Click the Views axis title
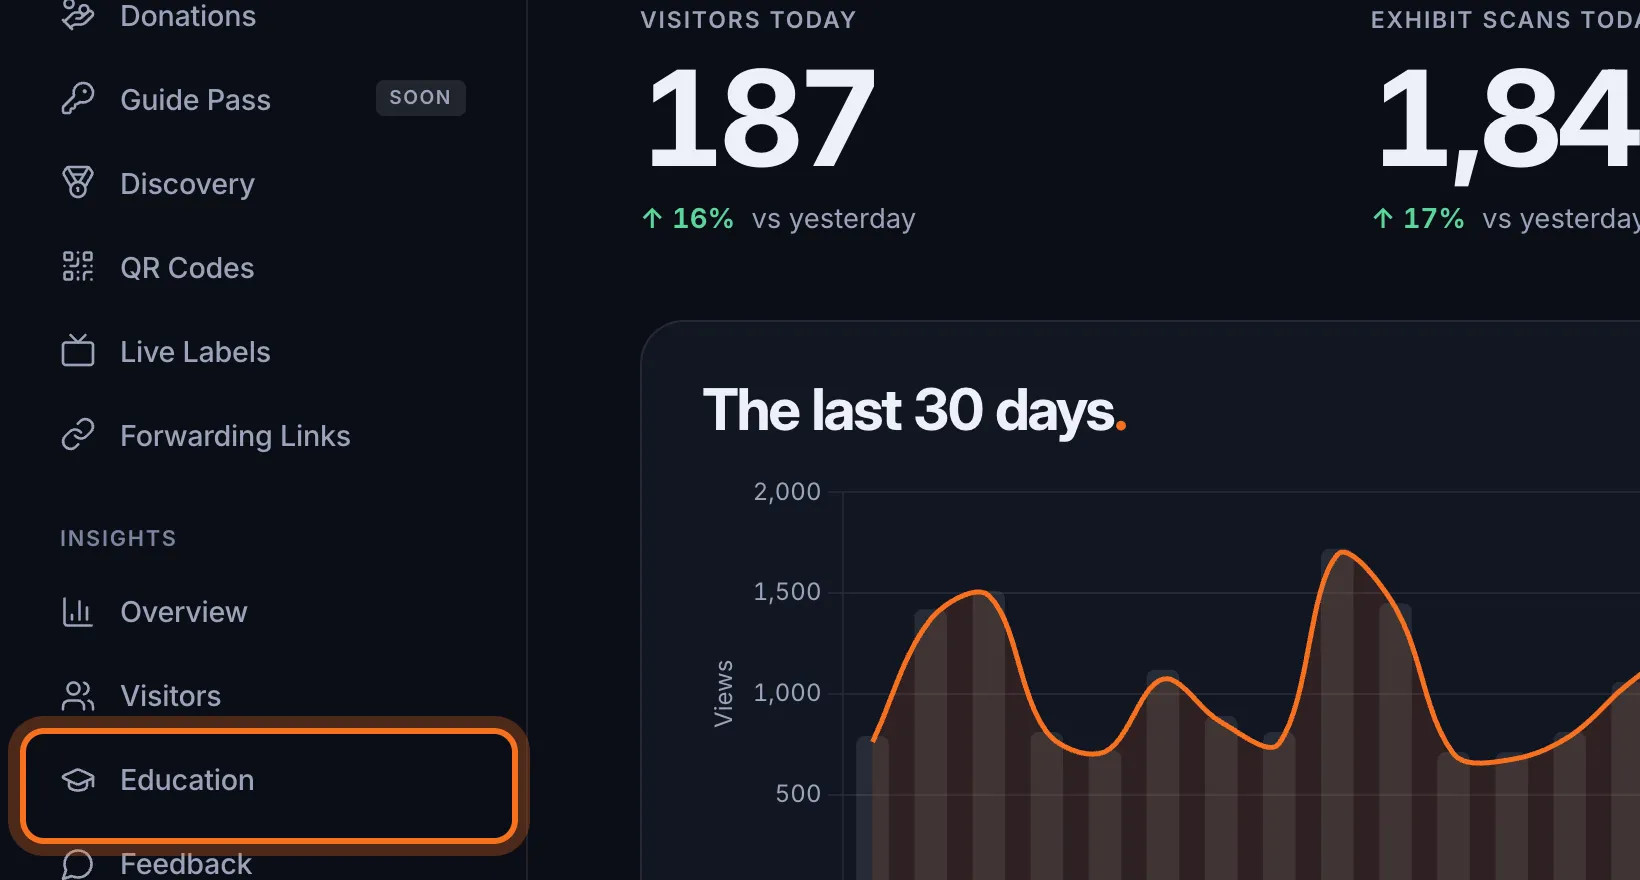Image resolution: width=1640 pixels, height=880 pixels. click(723, 693)
